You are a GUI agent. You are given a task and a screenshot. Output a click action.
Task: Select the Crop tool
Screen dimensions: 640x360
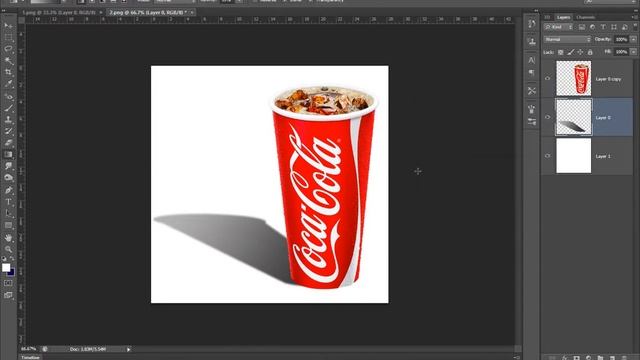click(8, 72)
